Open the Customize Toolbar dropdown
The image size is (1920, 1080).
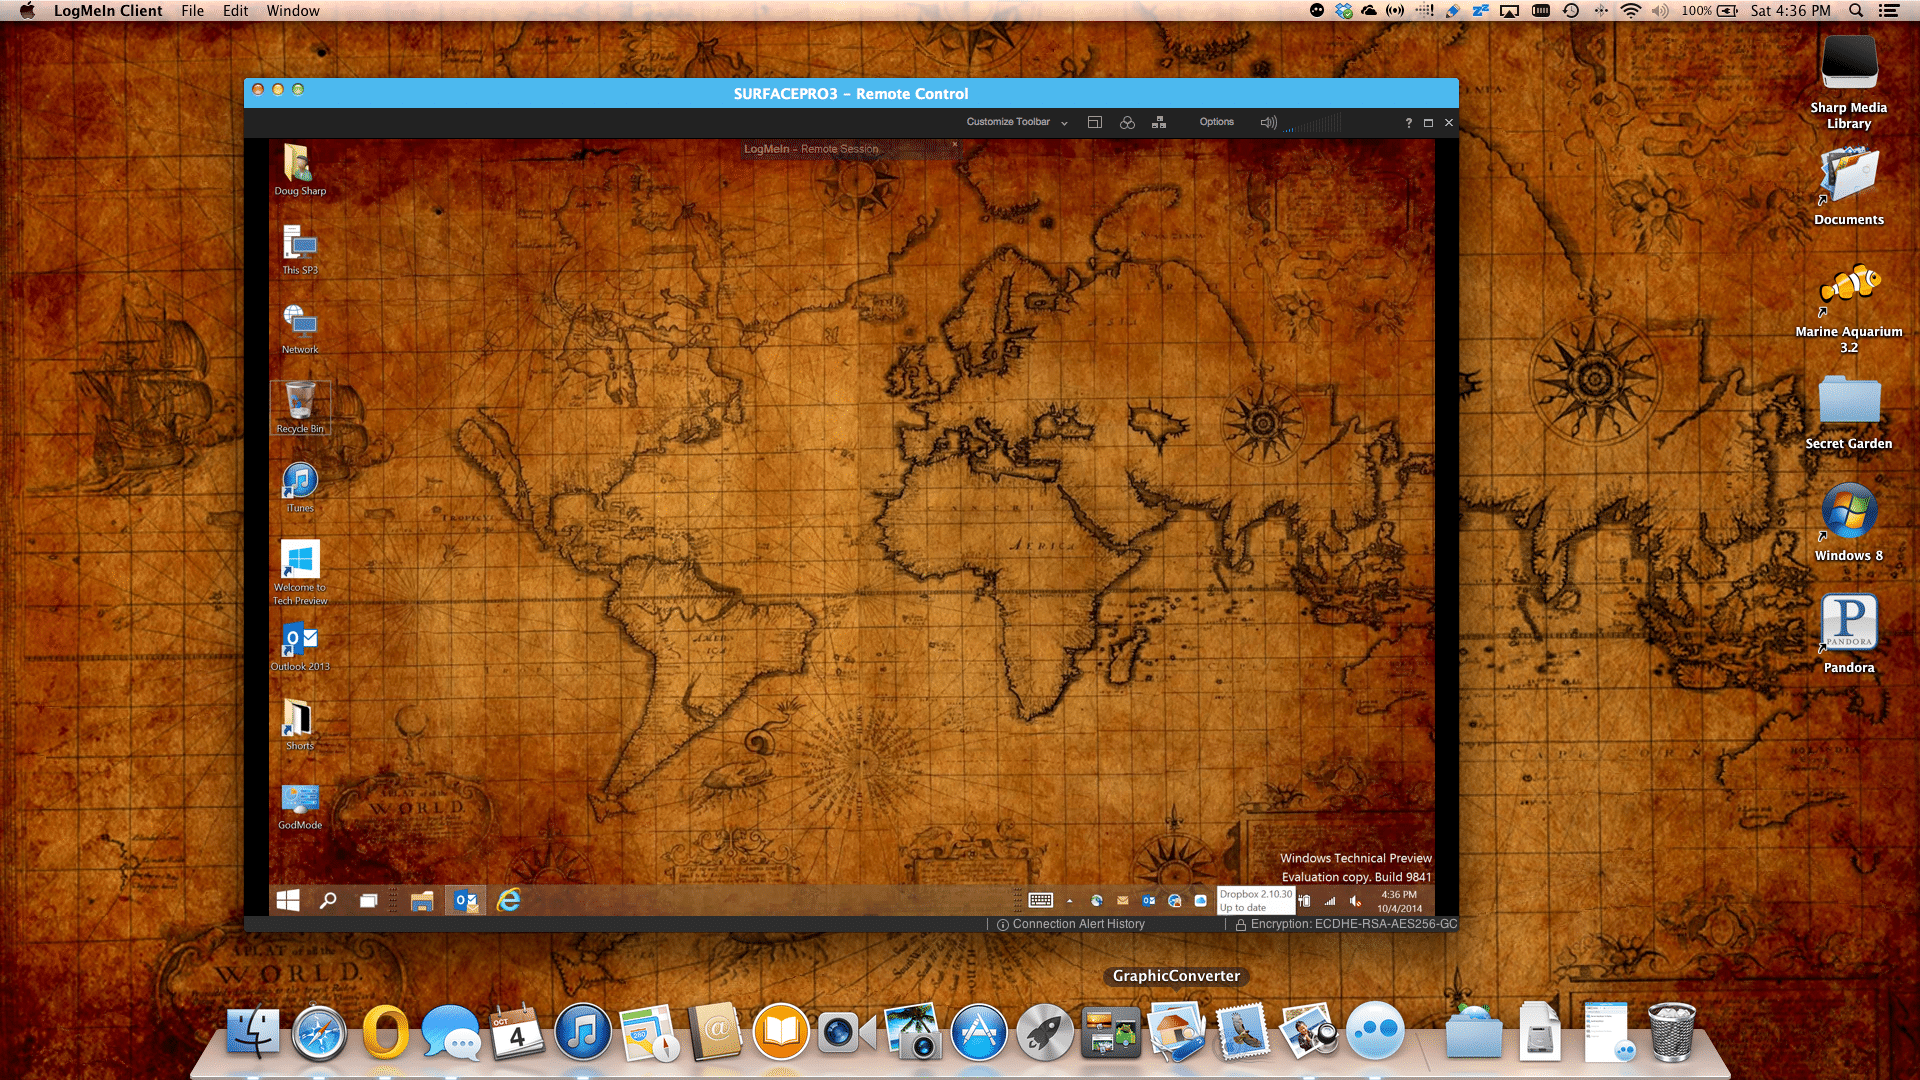tap(1017, 122)
